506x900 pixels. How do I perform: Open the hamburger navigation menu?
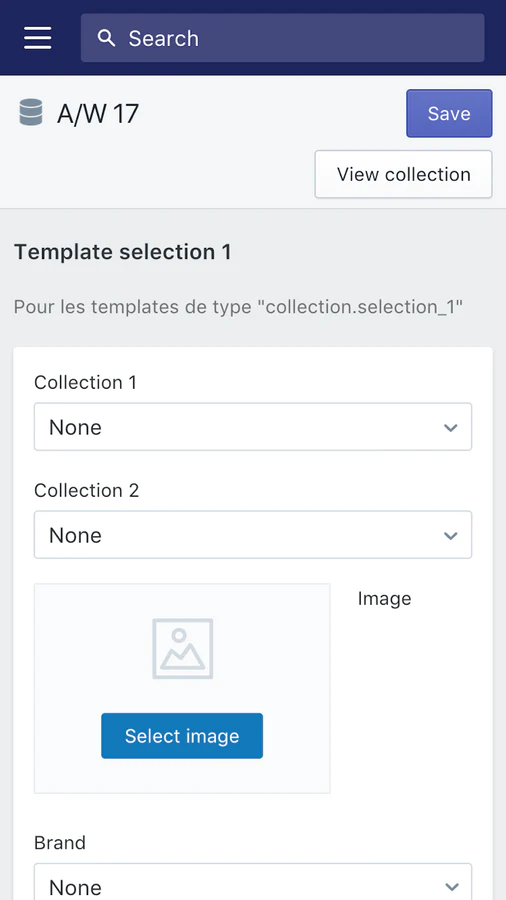click(38, 38)
